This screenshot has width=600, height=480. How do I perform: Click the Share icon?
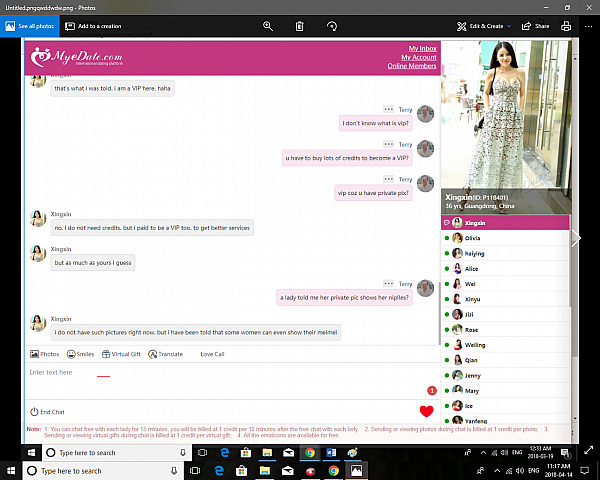pyautogui.click(x=535, y=26)
